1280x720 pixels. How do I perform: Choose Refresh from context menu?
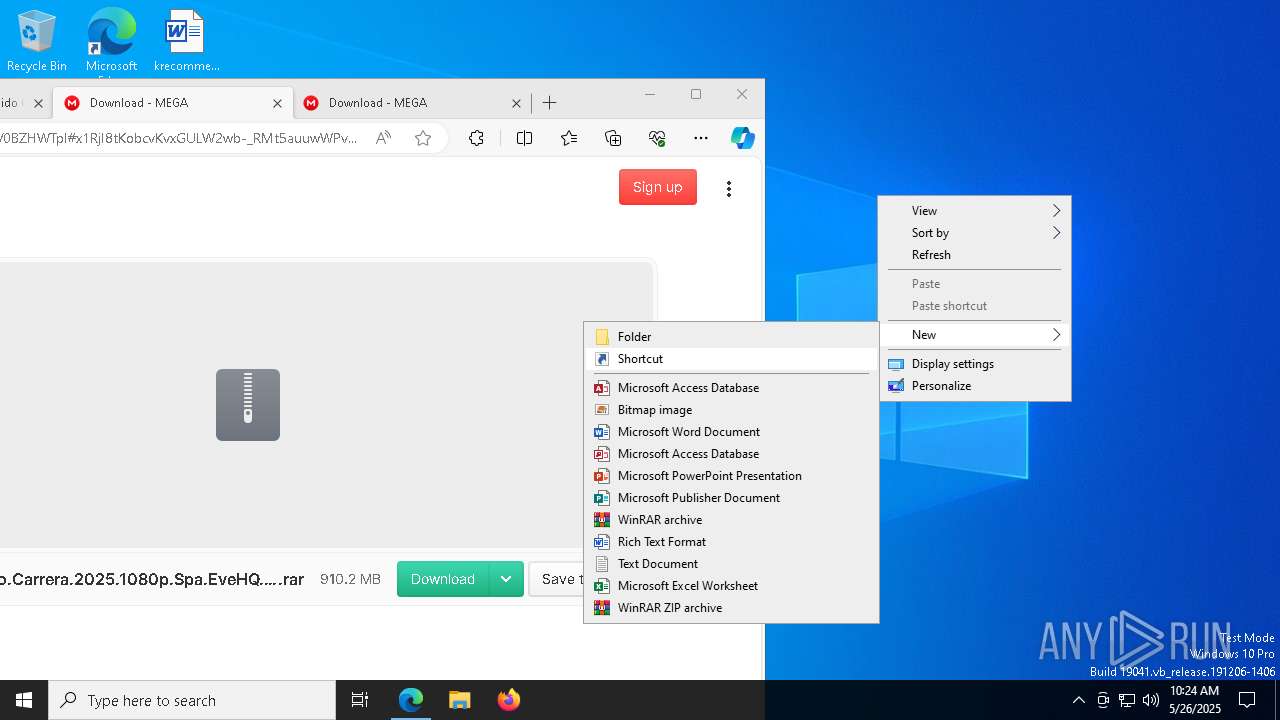(974, 254)
